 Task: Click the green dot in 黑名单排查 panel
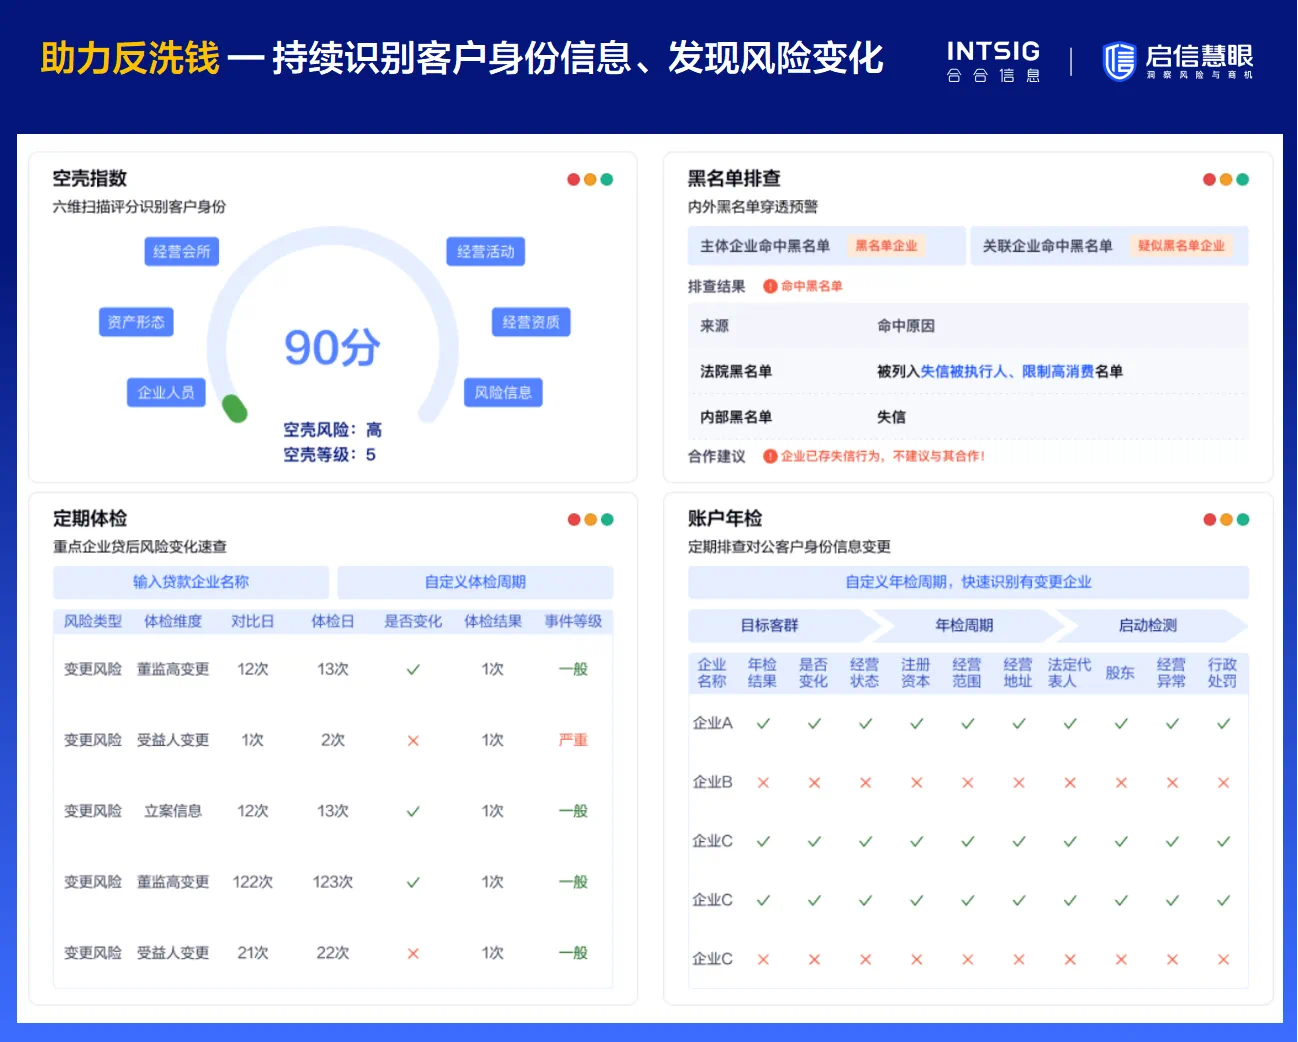[1243, 180]
